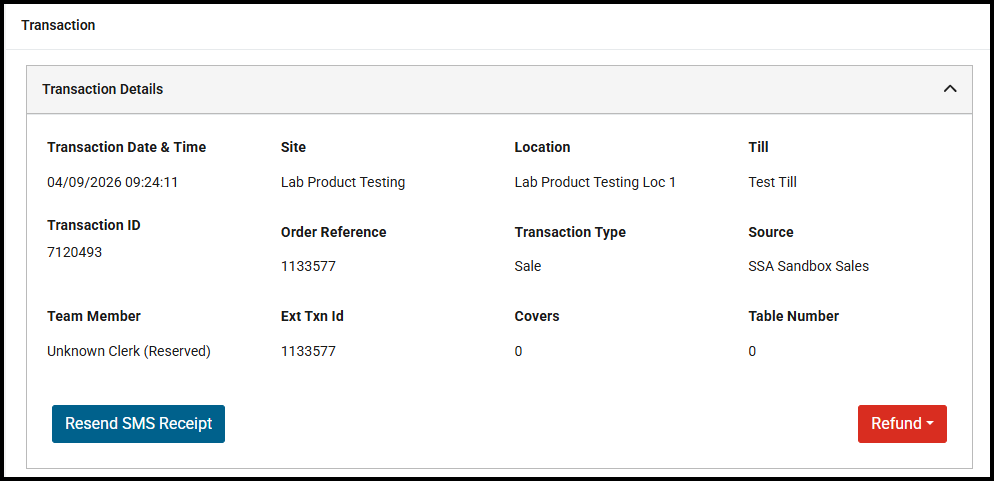Click the Test Till value
Screen dimensions: 994x481
point(772,182)
